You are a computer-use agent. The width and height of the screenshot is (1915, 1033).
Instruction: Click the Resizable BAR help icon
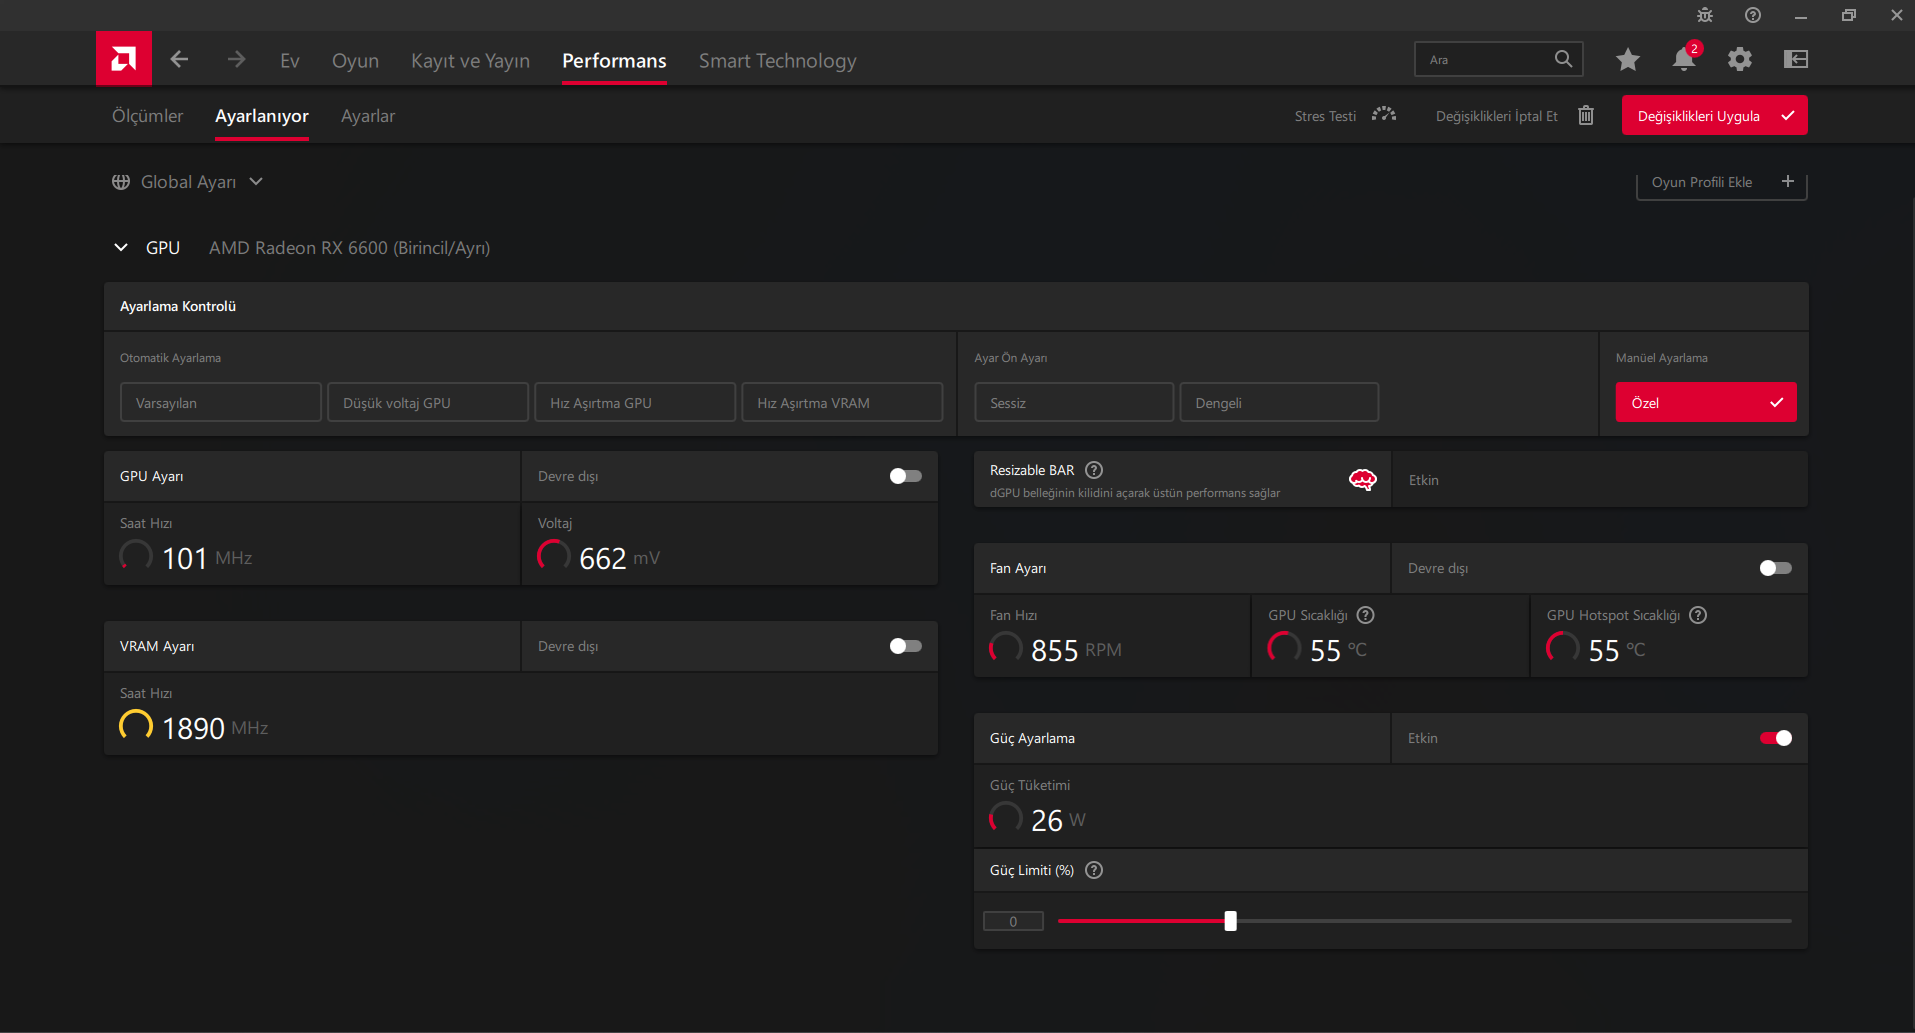[x=1094, y=470]
